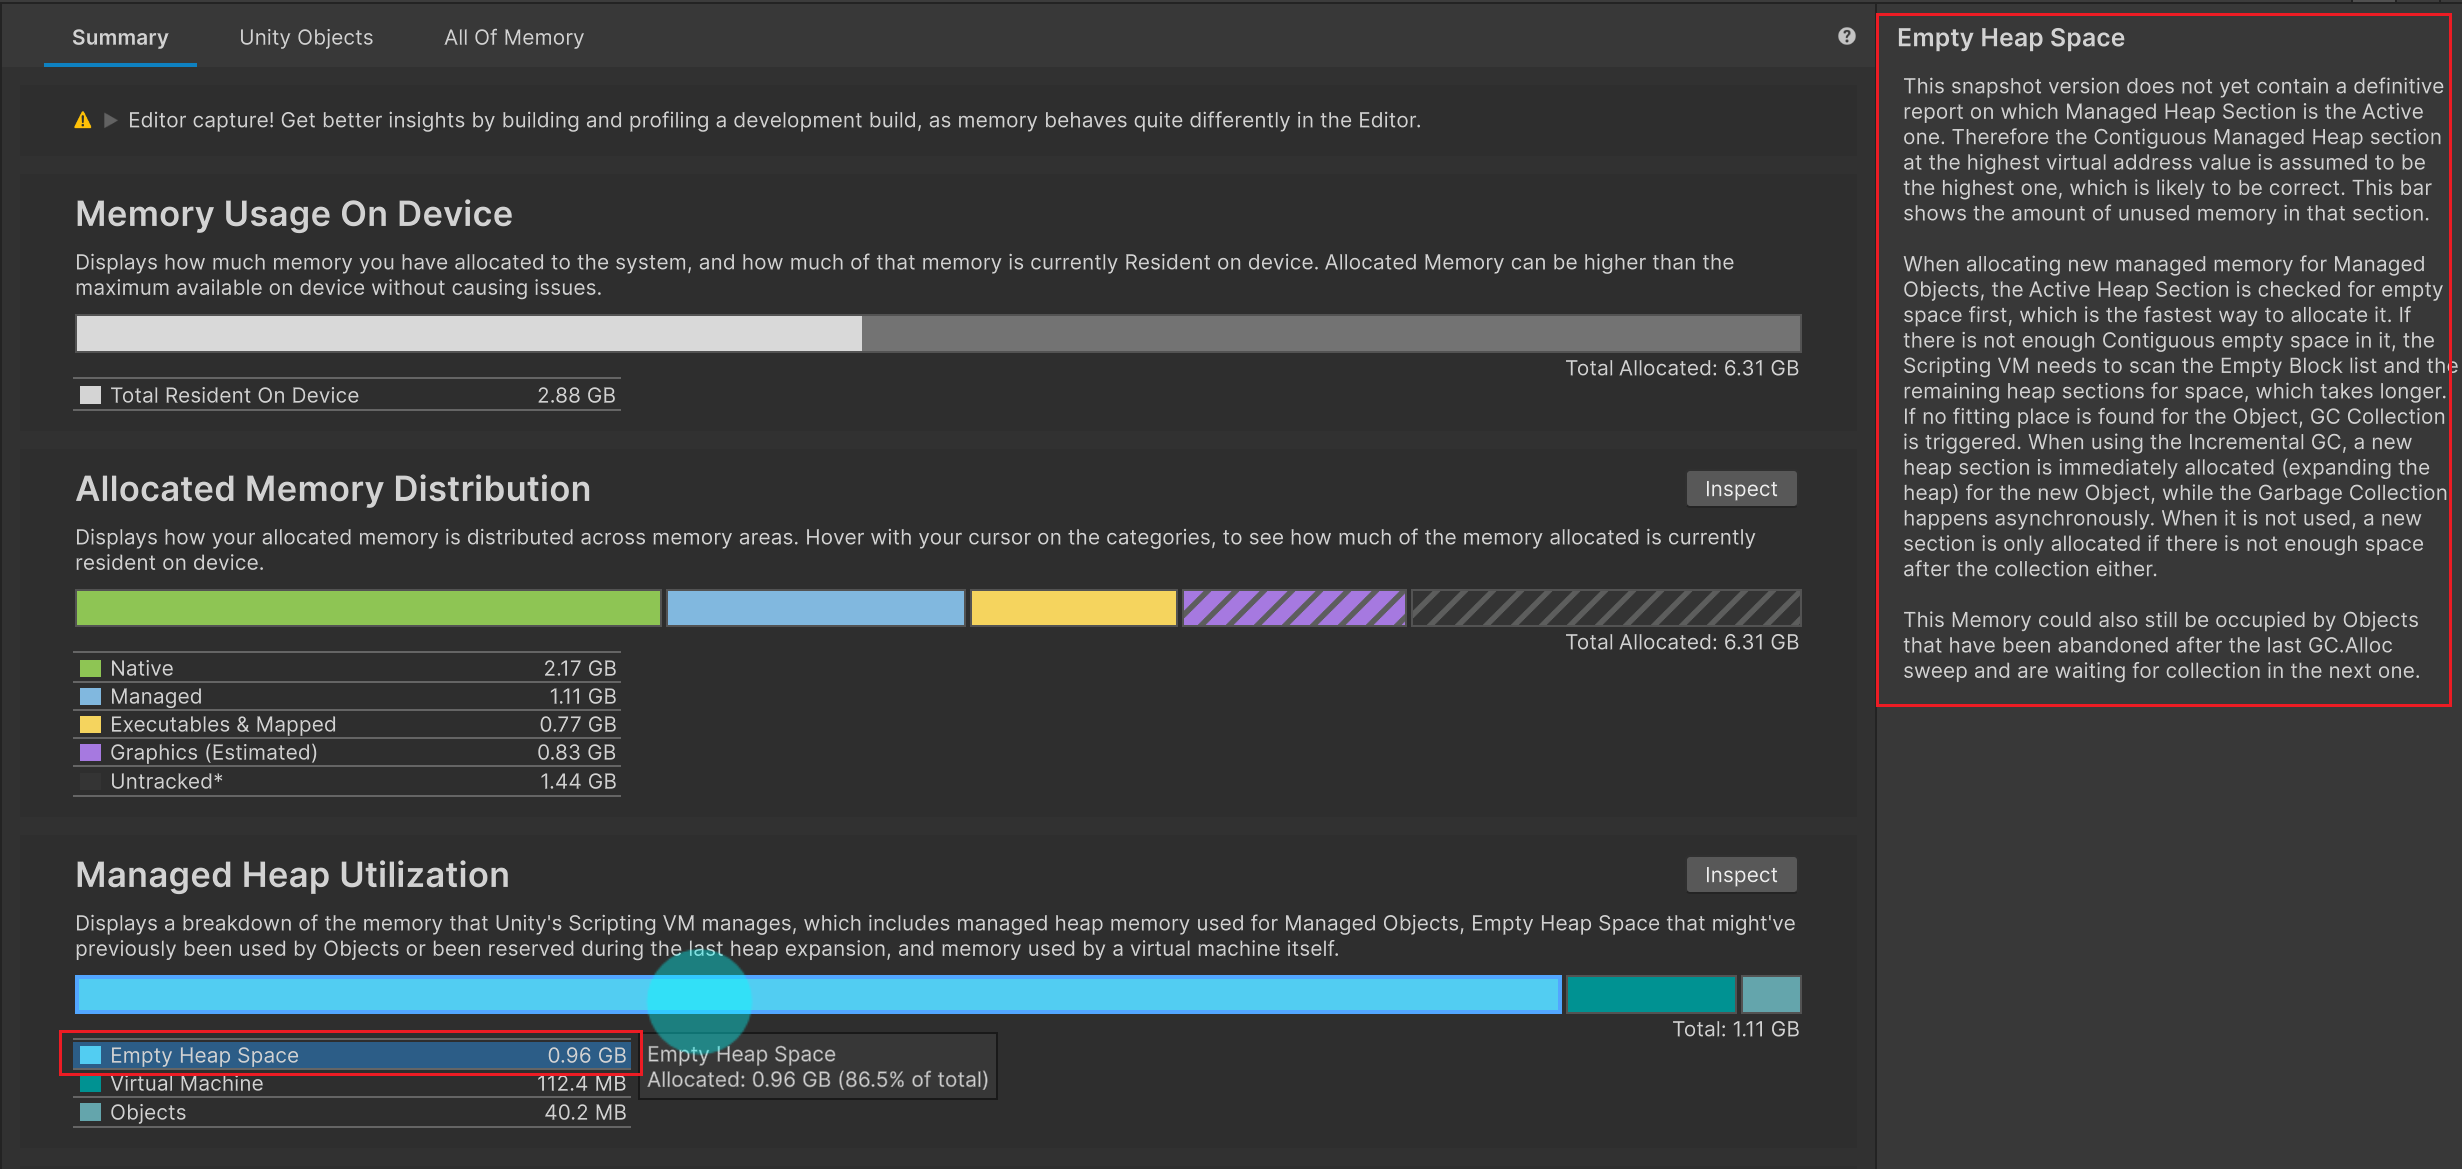Click the green Native bar segment
2462x1169 pixels.
368,608
